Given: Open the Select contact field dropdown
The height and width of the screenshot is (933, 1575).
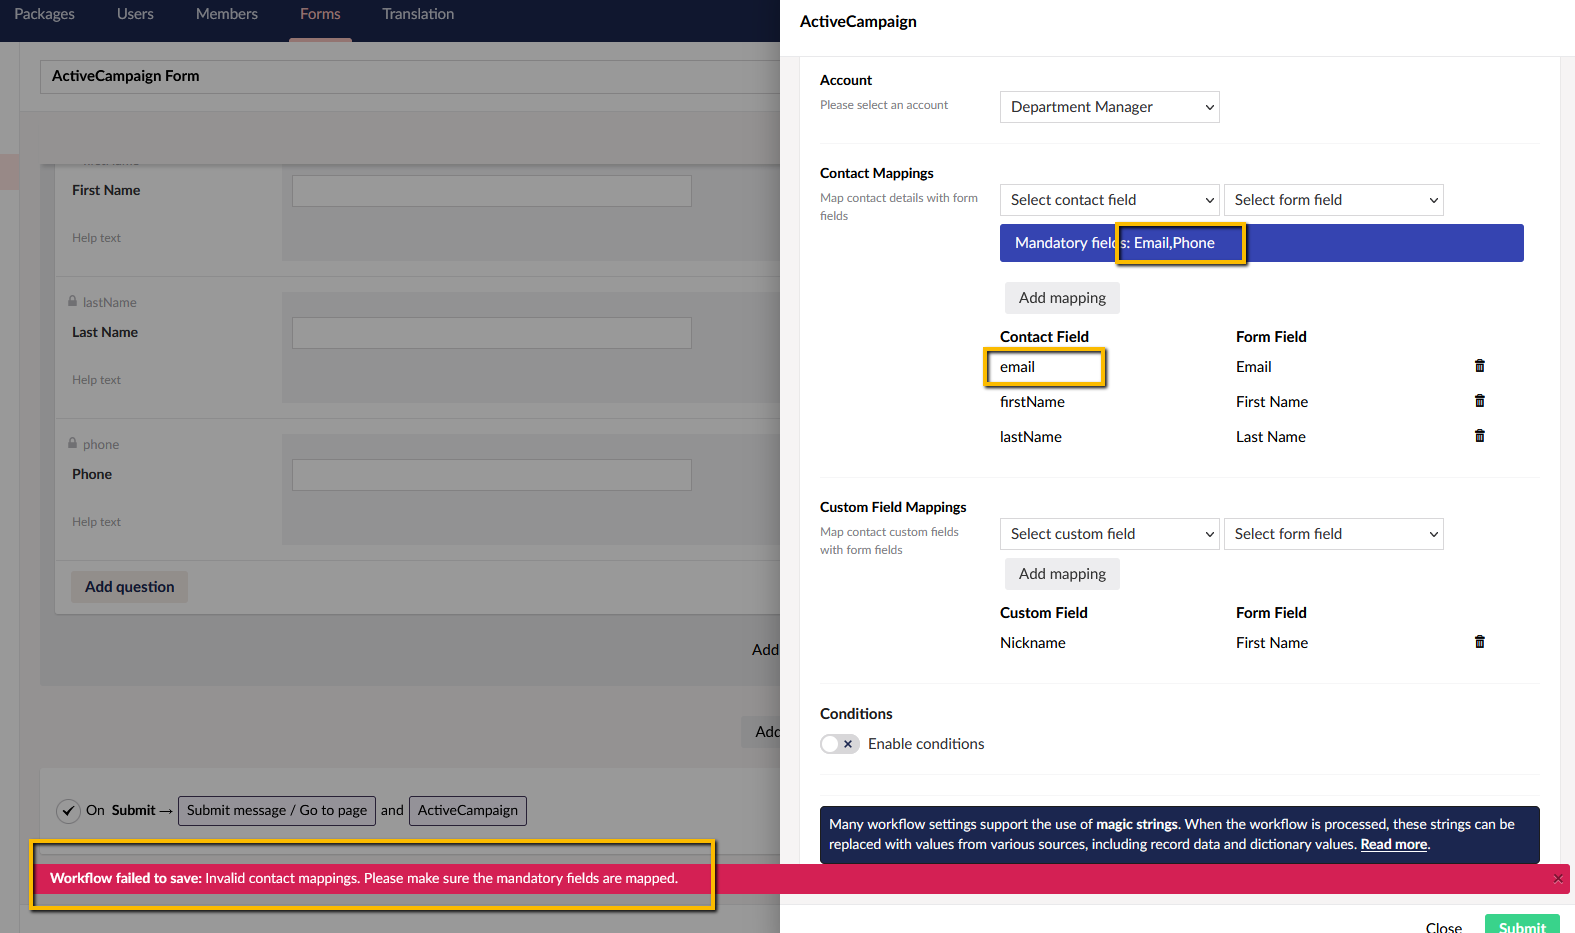Looking at the screenshot, I should click(1109, 200).
